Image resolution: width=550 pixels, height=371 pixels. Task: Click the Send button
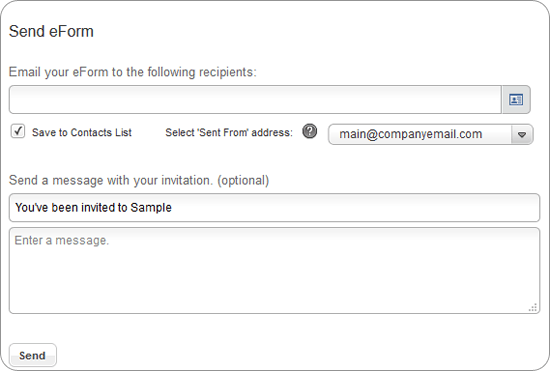point(33,355)
